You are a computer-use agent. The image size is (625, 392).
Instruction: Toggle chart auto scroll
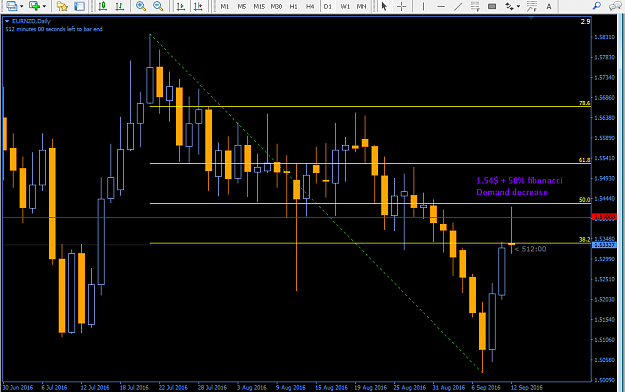click(181, 6)
